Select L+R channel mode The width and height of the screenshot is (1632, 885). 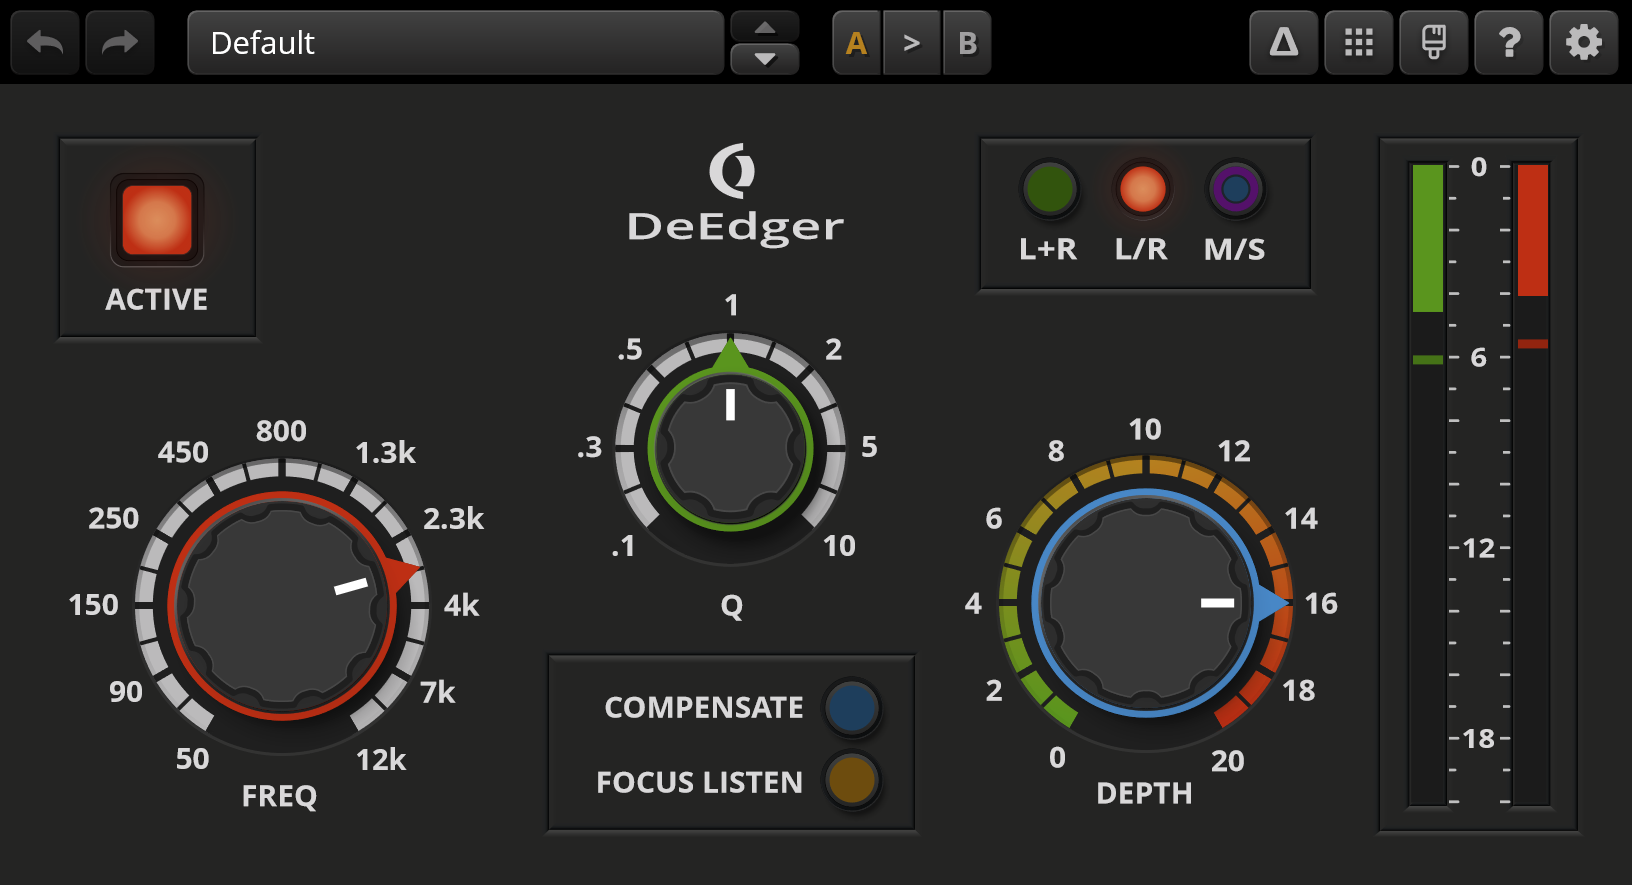coord(1049,189)
